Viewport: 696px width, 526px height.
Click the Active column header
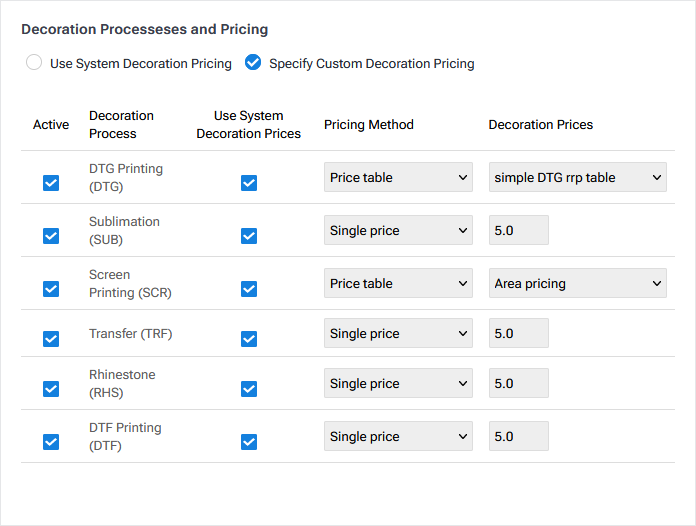click(51, 124)
